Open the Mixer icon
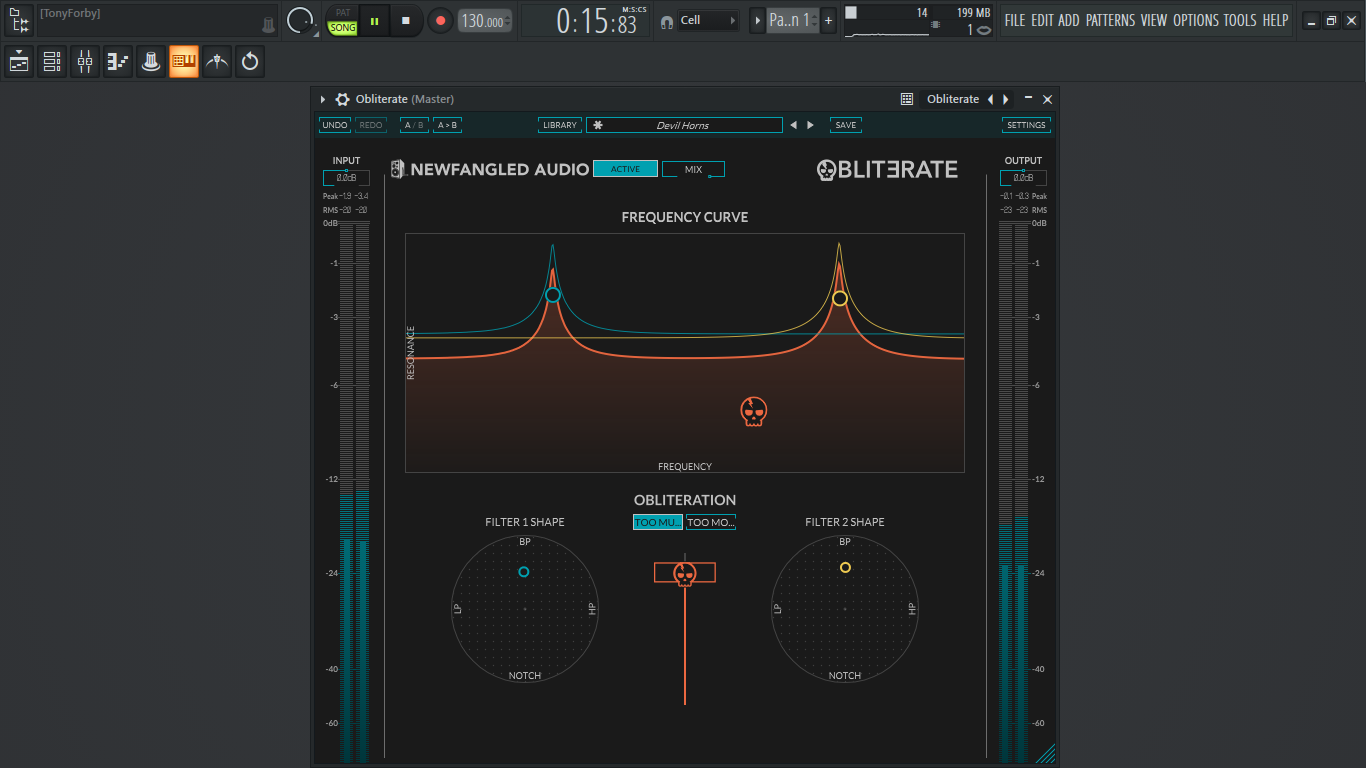The image size is (1366, 768). (85, 62)
